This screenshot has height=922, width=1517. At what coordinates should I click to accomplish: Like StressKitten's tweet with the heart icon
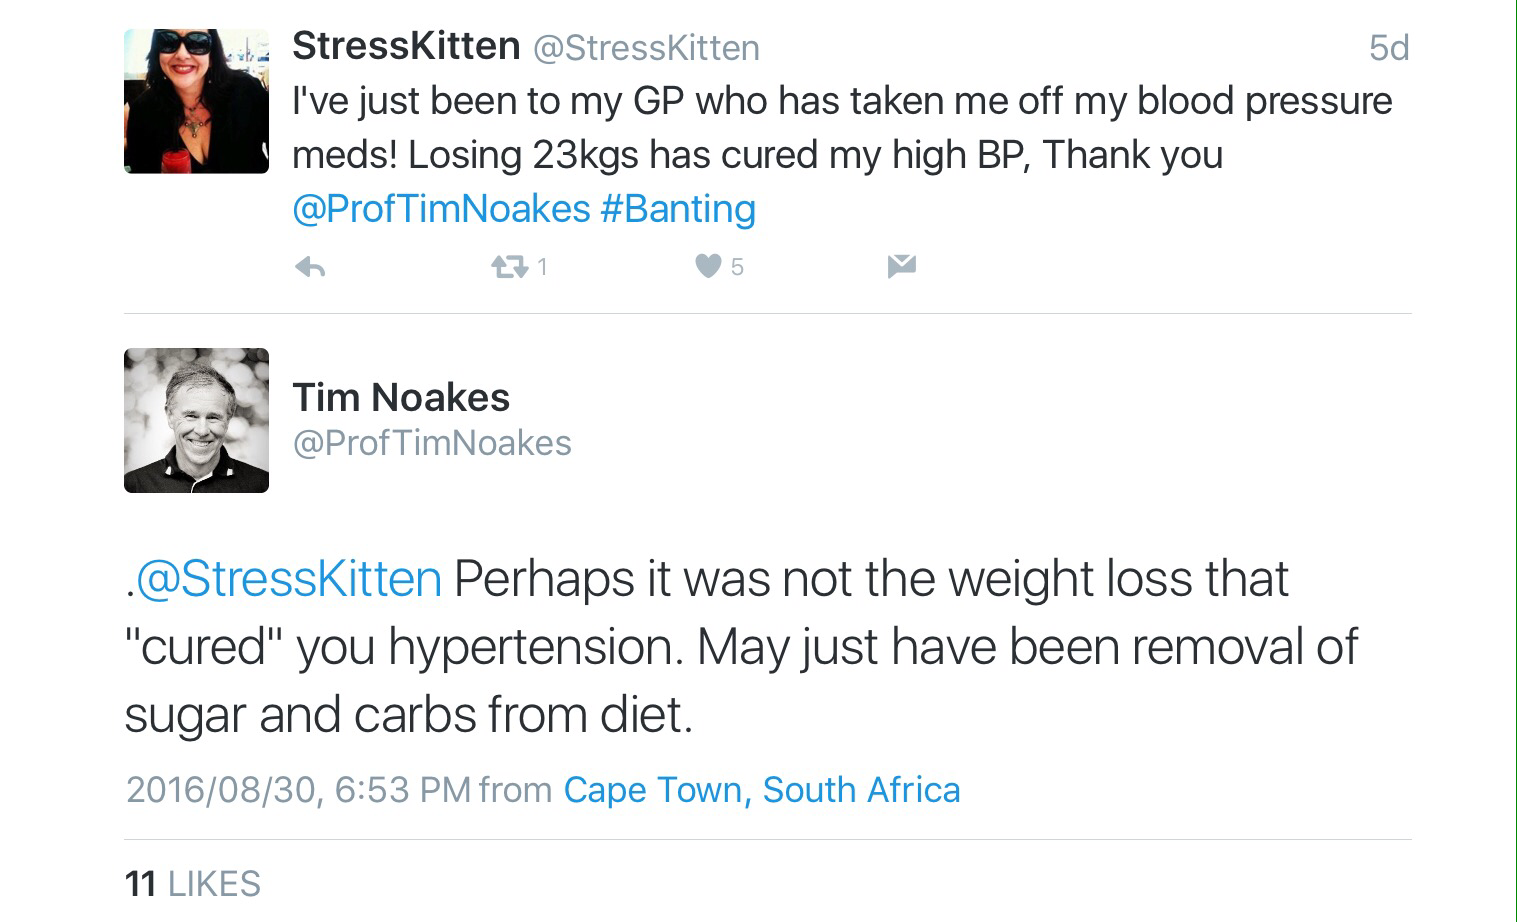tap(708, 266)
